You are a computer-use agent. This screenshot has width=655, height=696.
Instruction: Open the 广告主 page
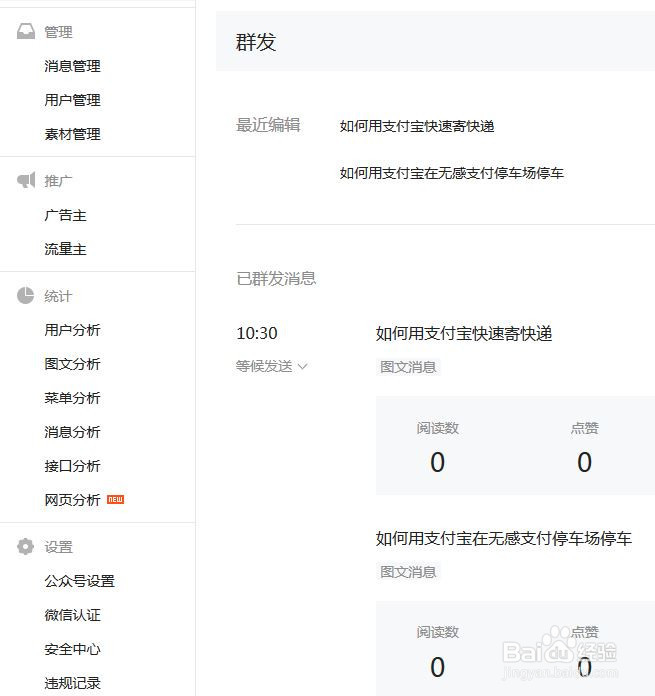(65, 216)
